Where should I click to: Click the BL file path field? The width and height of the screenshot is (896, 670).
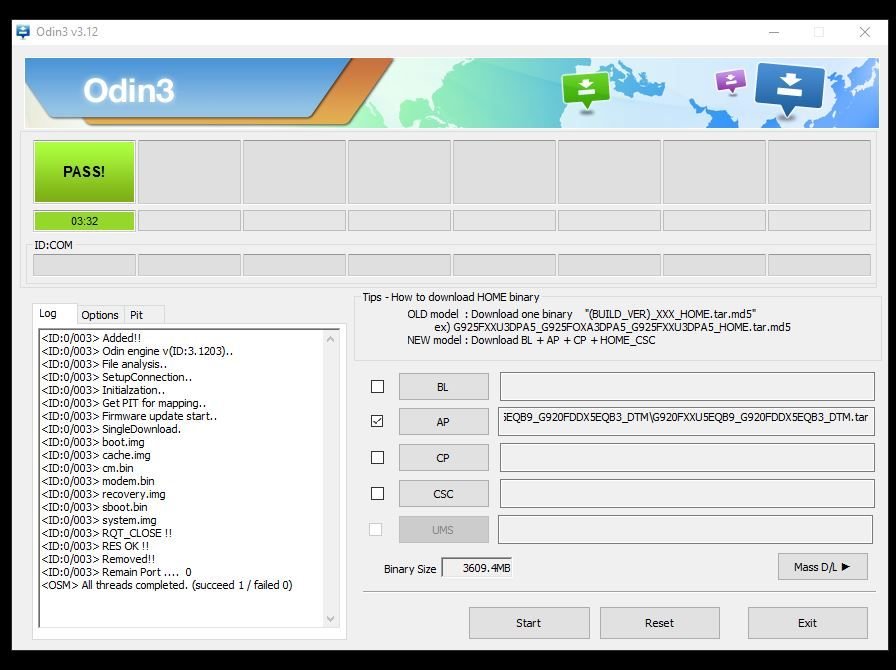(x=687, y=386)
